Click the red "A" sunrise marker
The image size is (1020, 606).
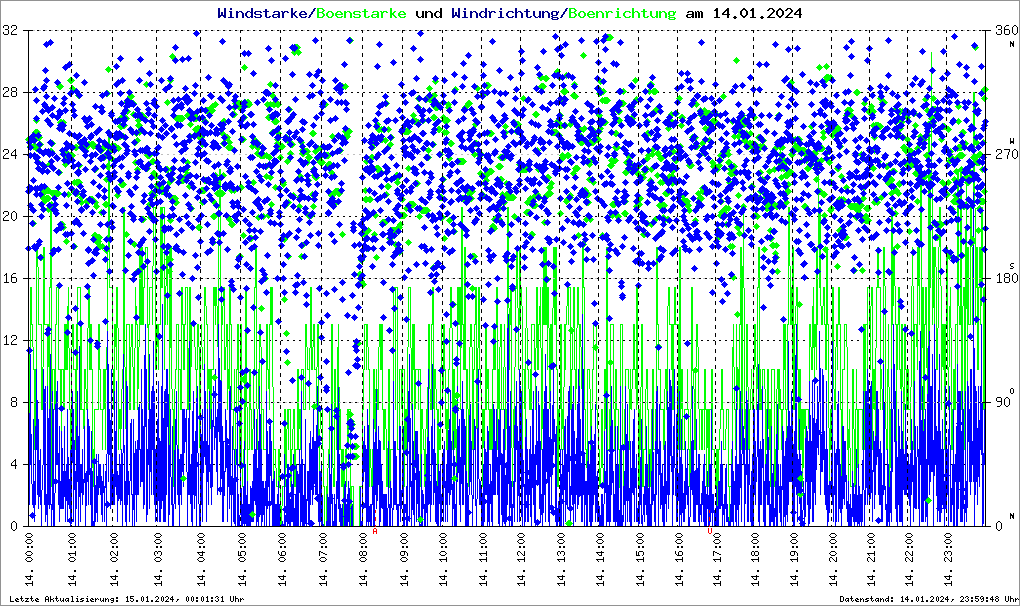[375, 532]
